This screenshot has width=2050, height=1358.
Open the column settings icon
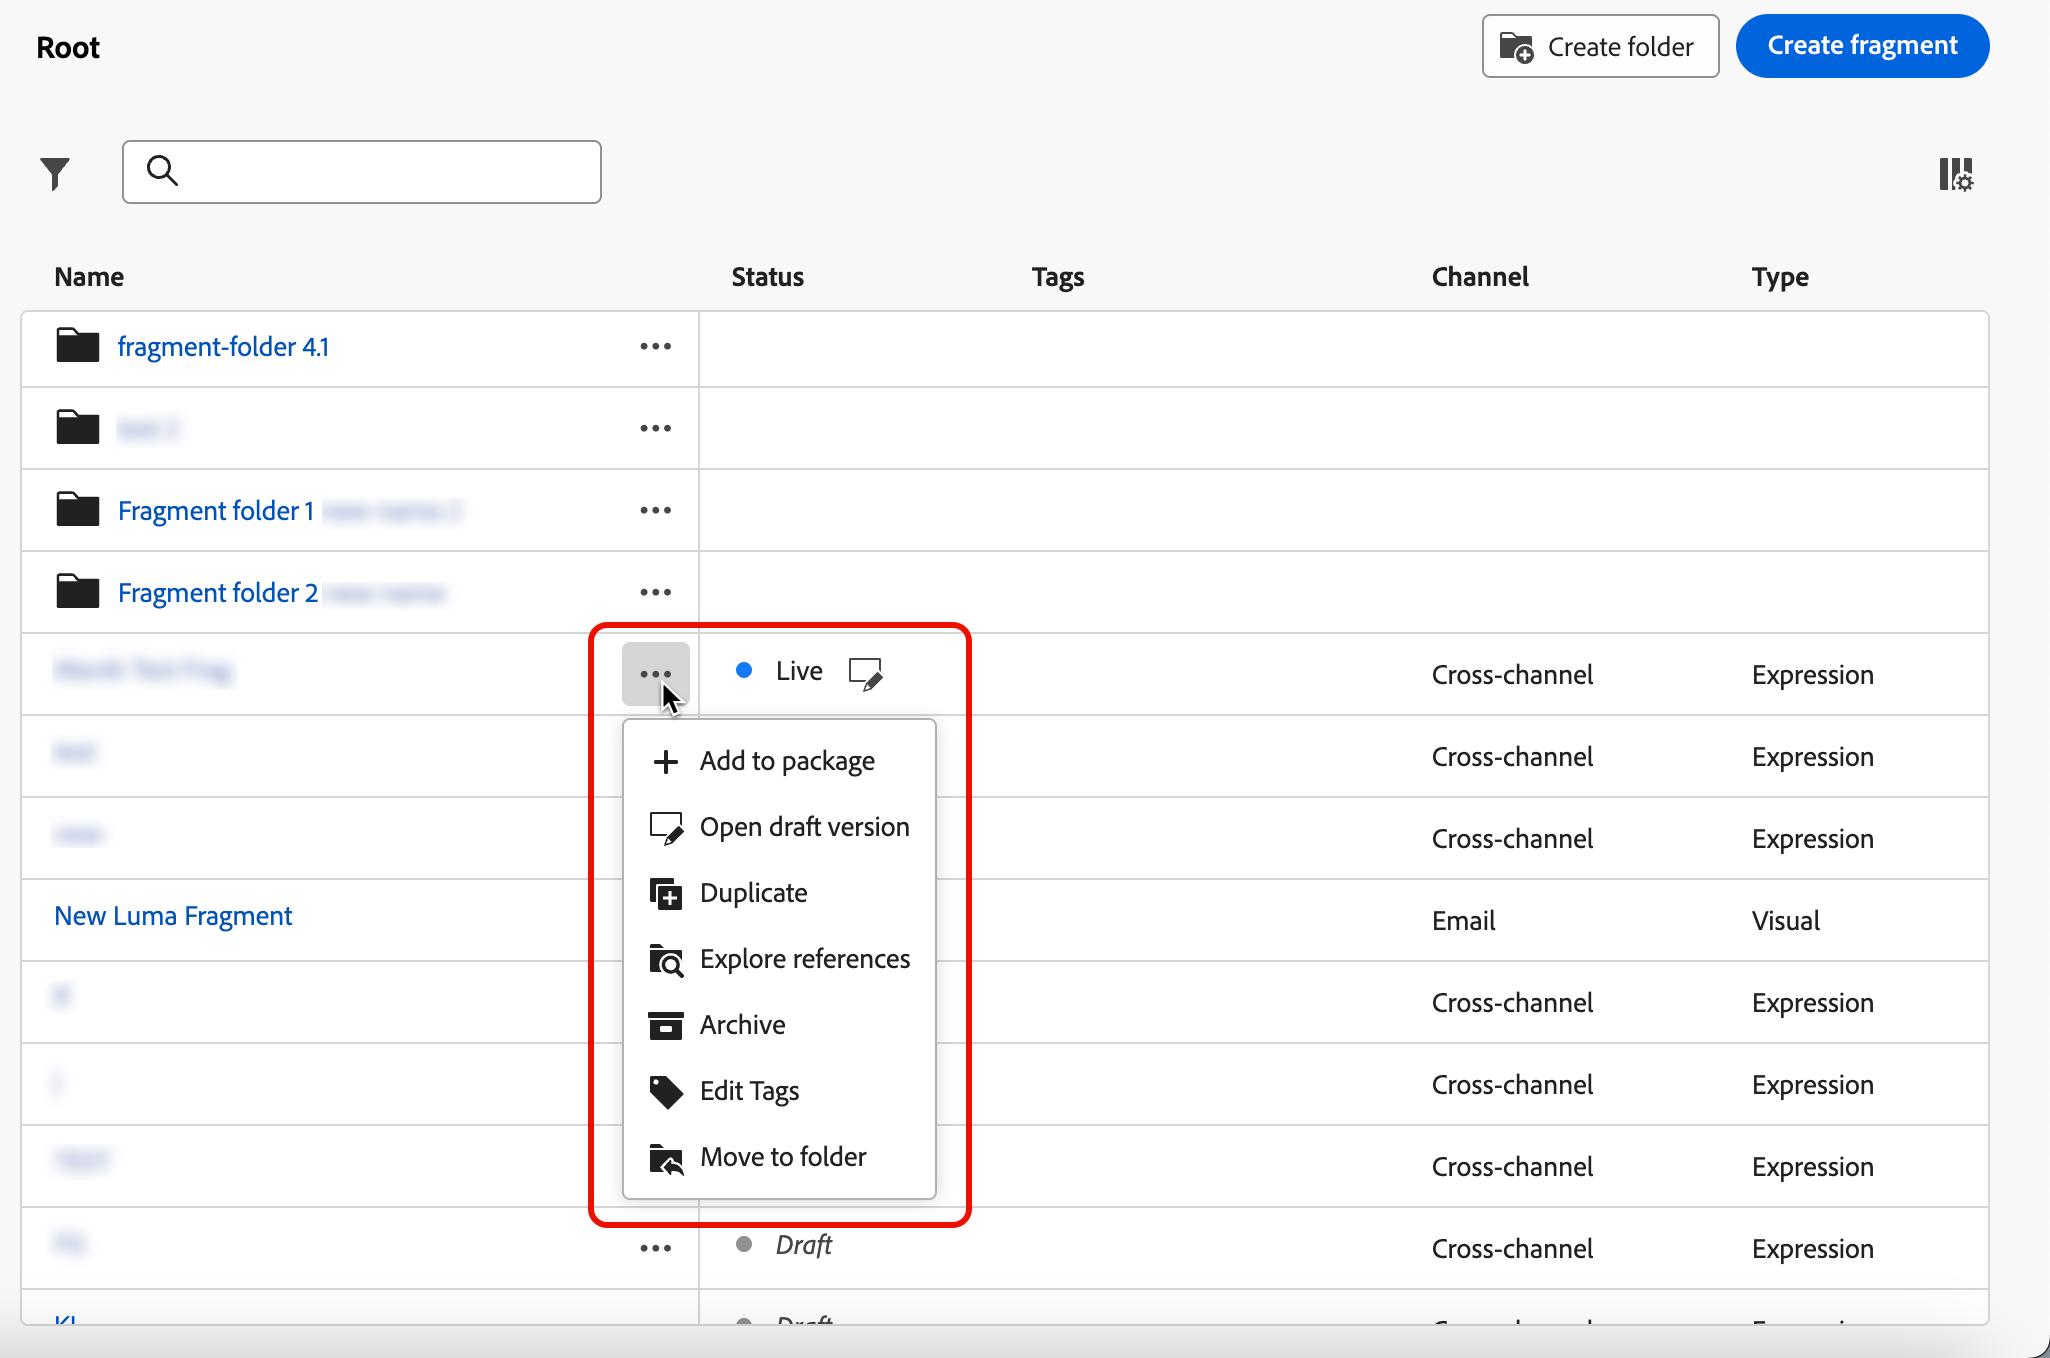(1955, 174)
